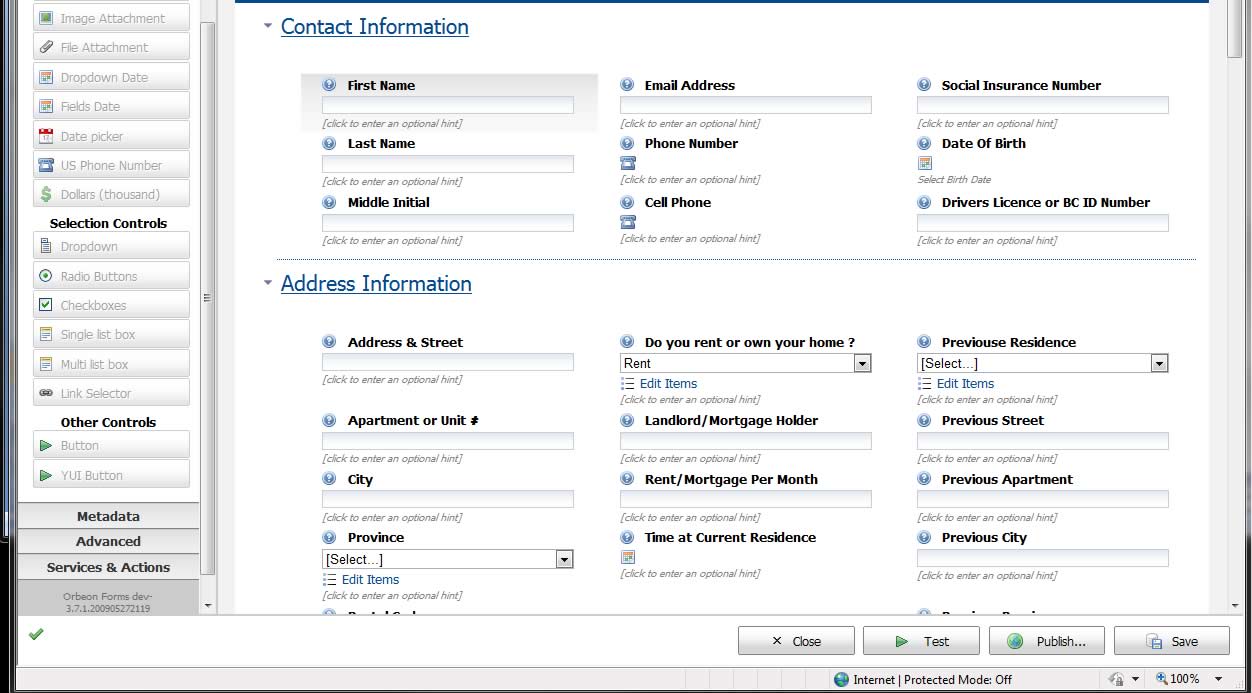Image resolution: width=1252 pixels, height=693 pixels.
Task: Add a Dollars (thousand) control
Action: tap(111, 195)
